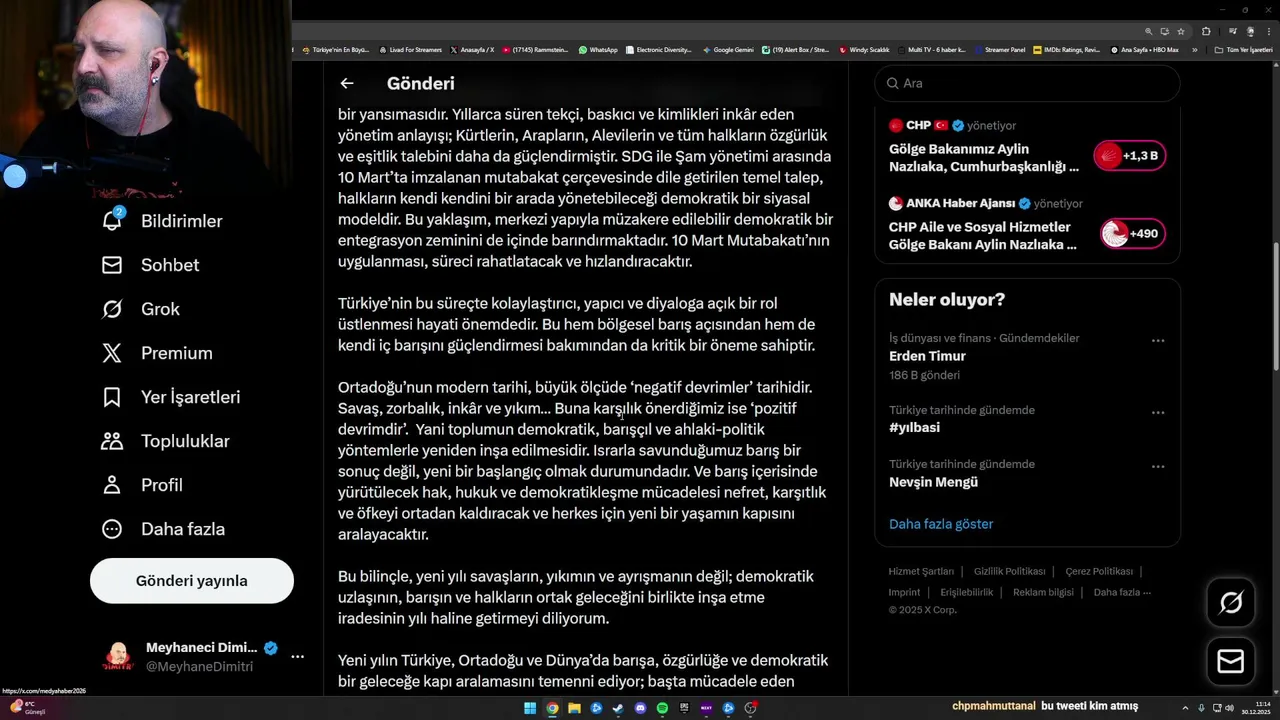Open Discord from the taskbar
Screen dimensions: 1280x720
click(640, 708)
